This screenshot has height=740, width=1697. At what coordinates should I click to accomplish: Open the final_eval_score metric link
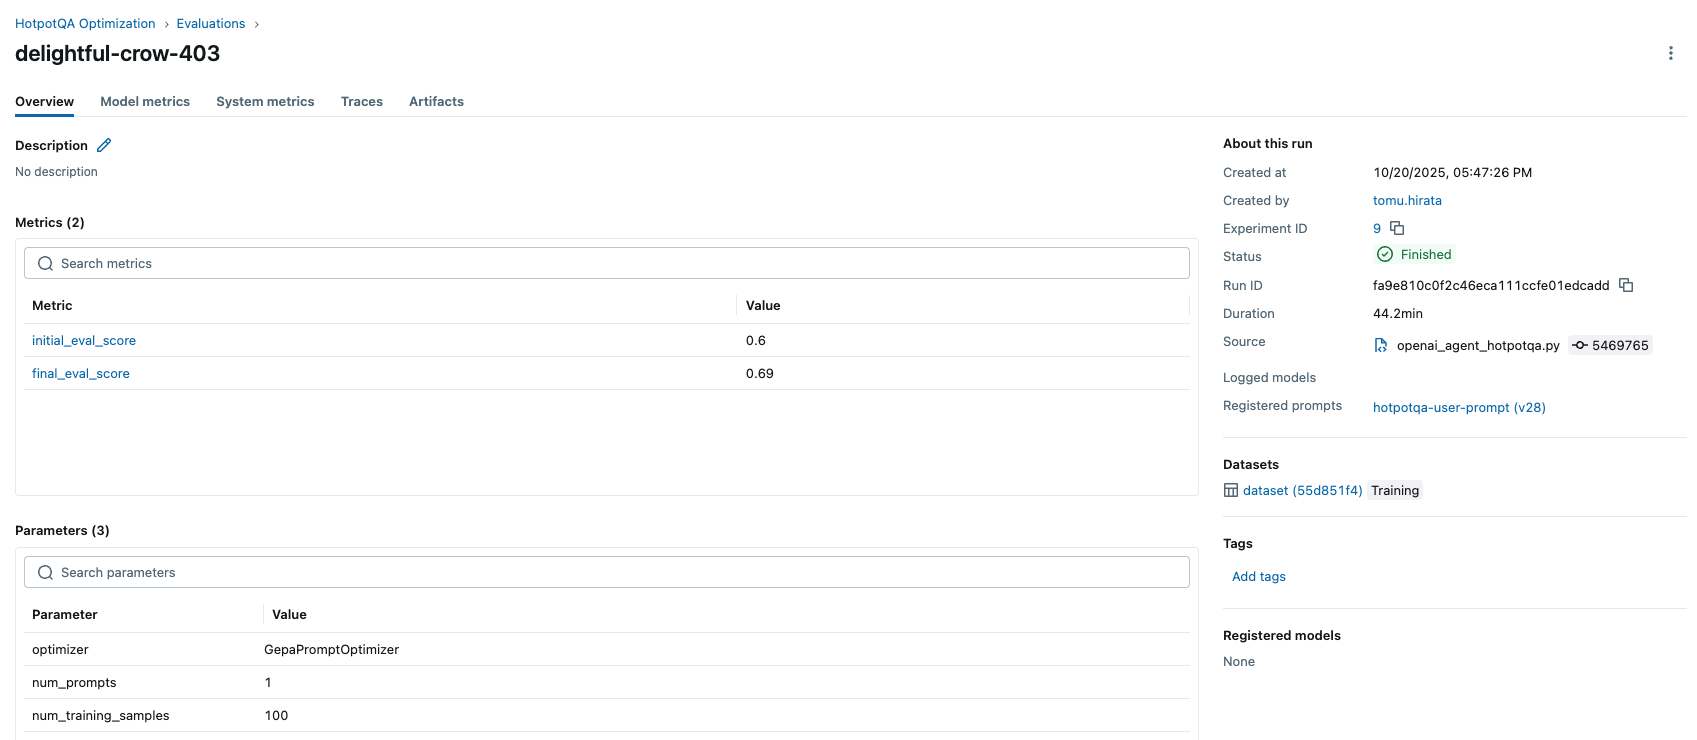[81, 373]
